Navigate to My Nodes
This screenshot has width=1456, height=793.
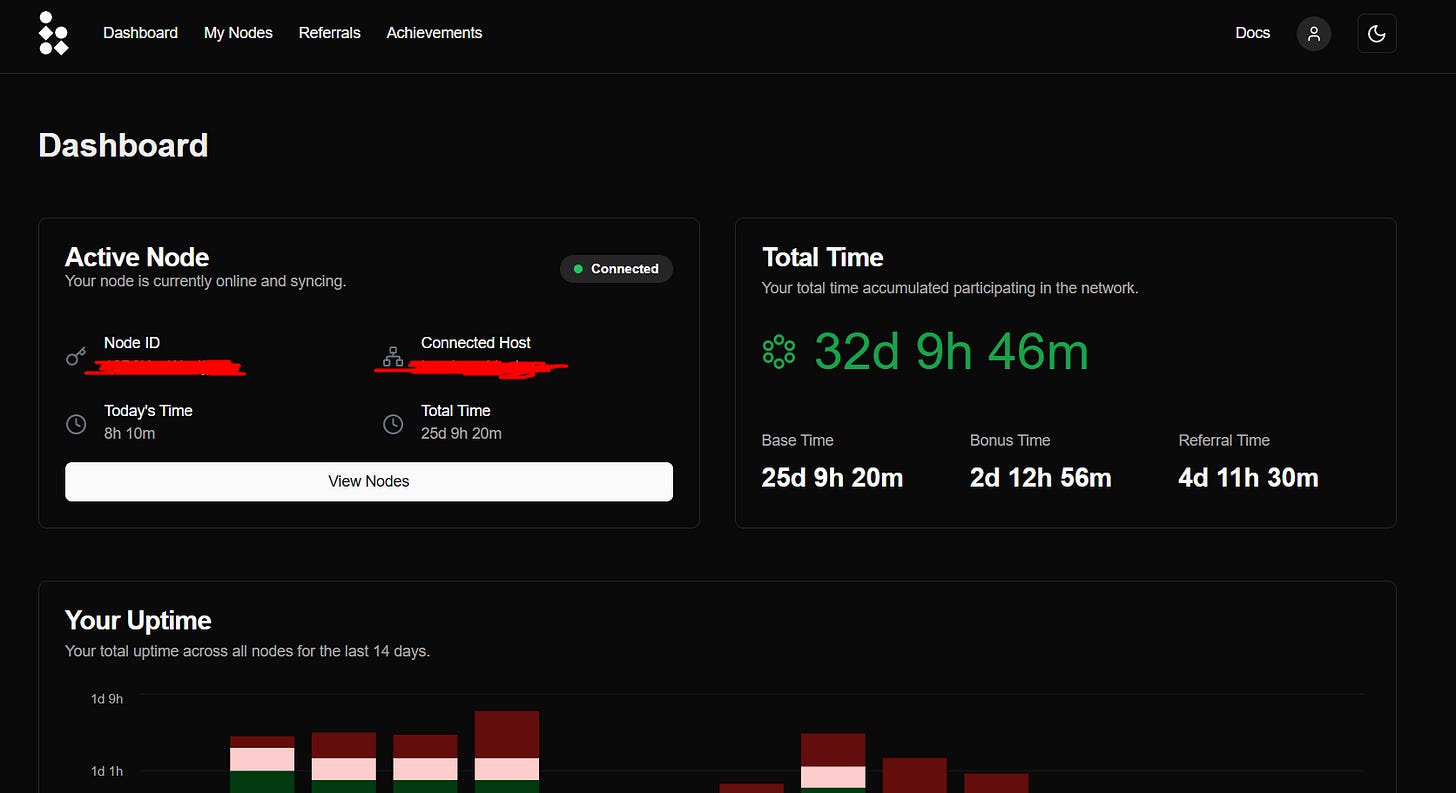point(238,32)
